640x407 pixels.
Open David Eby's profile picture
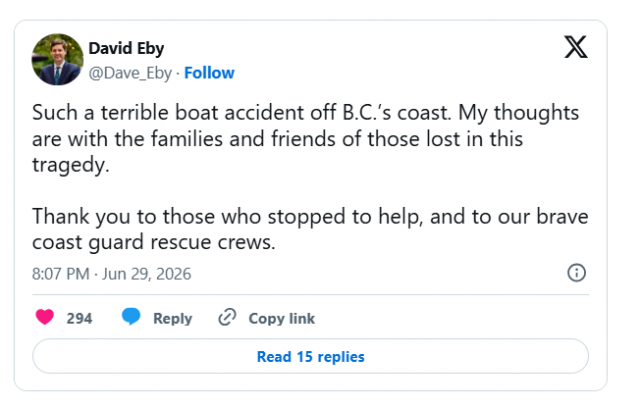pyautogui.click(x=58, y=60)
